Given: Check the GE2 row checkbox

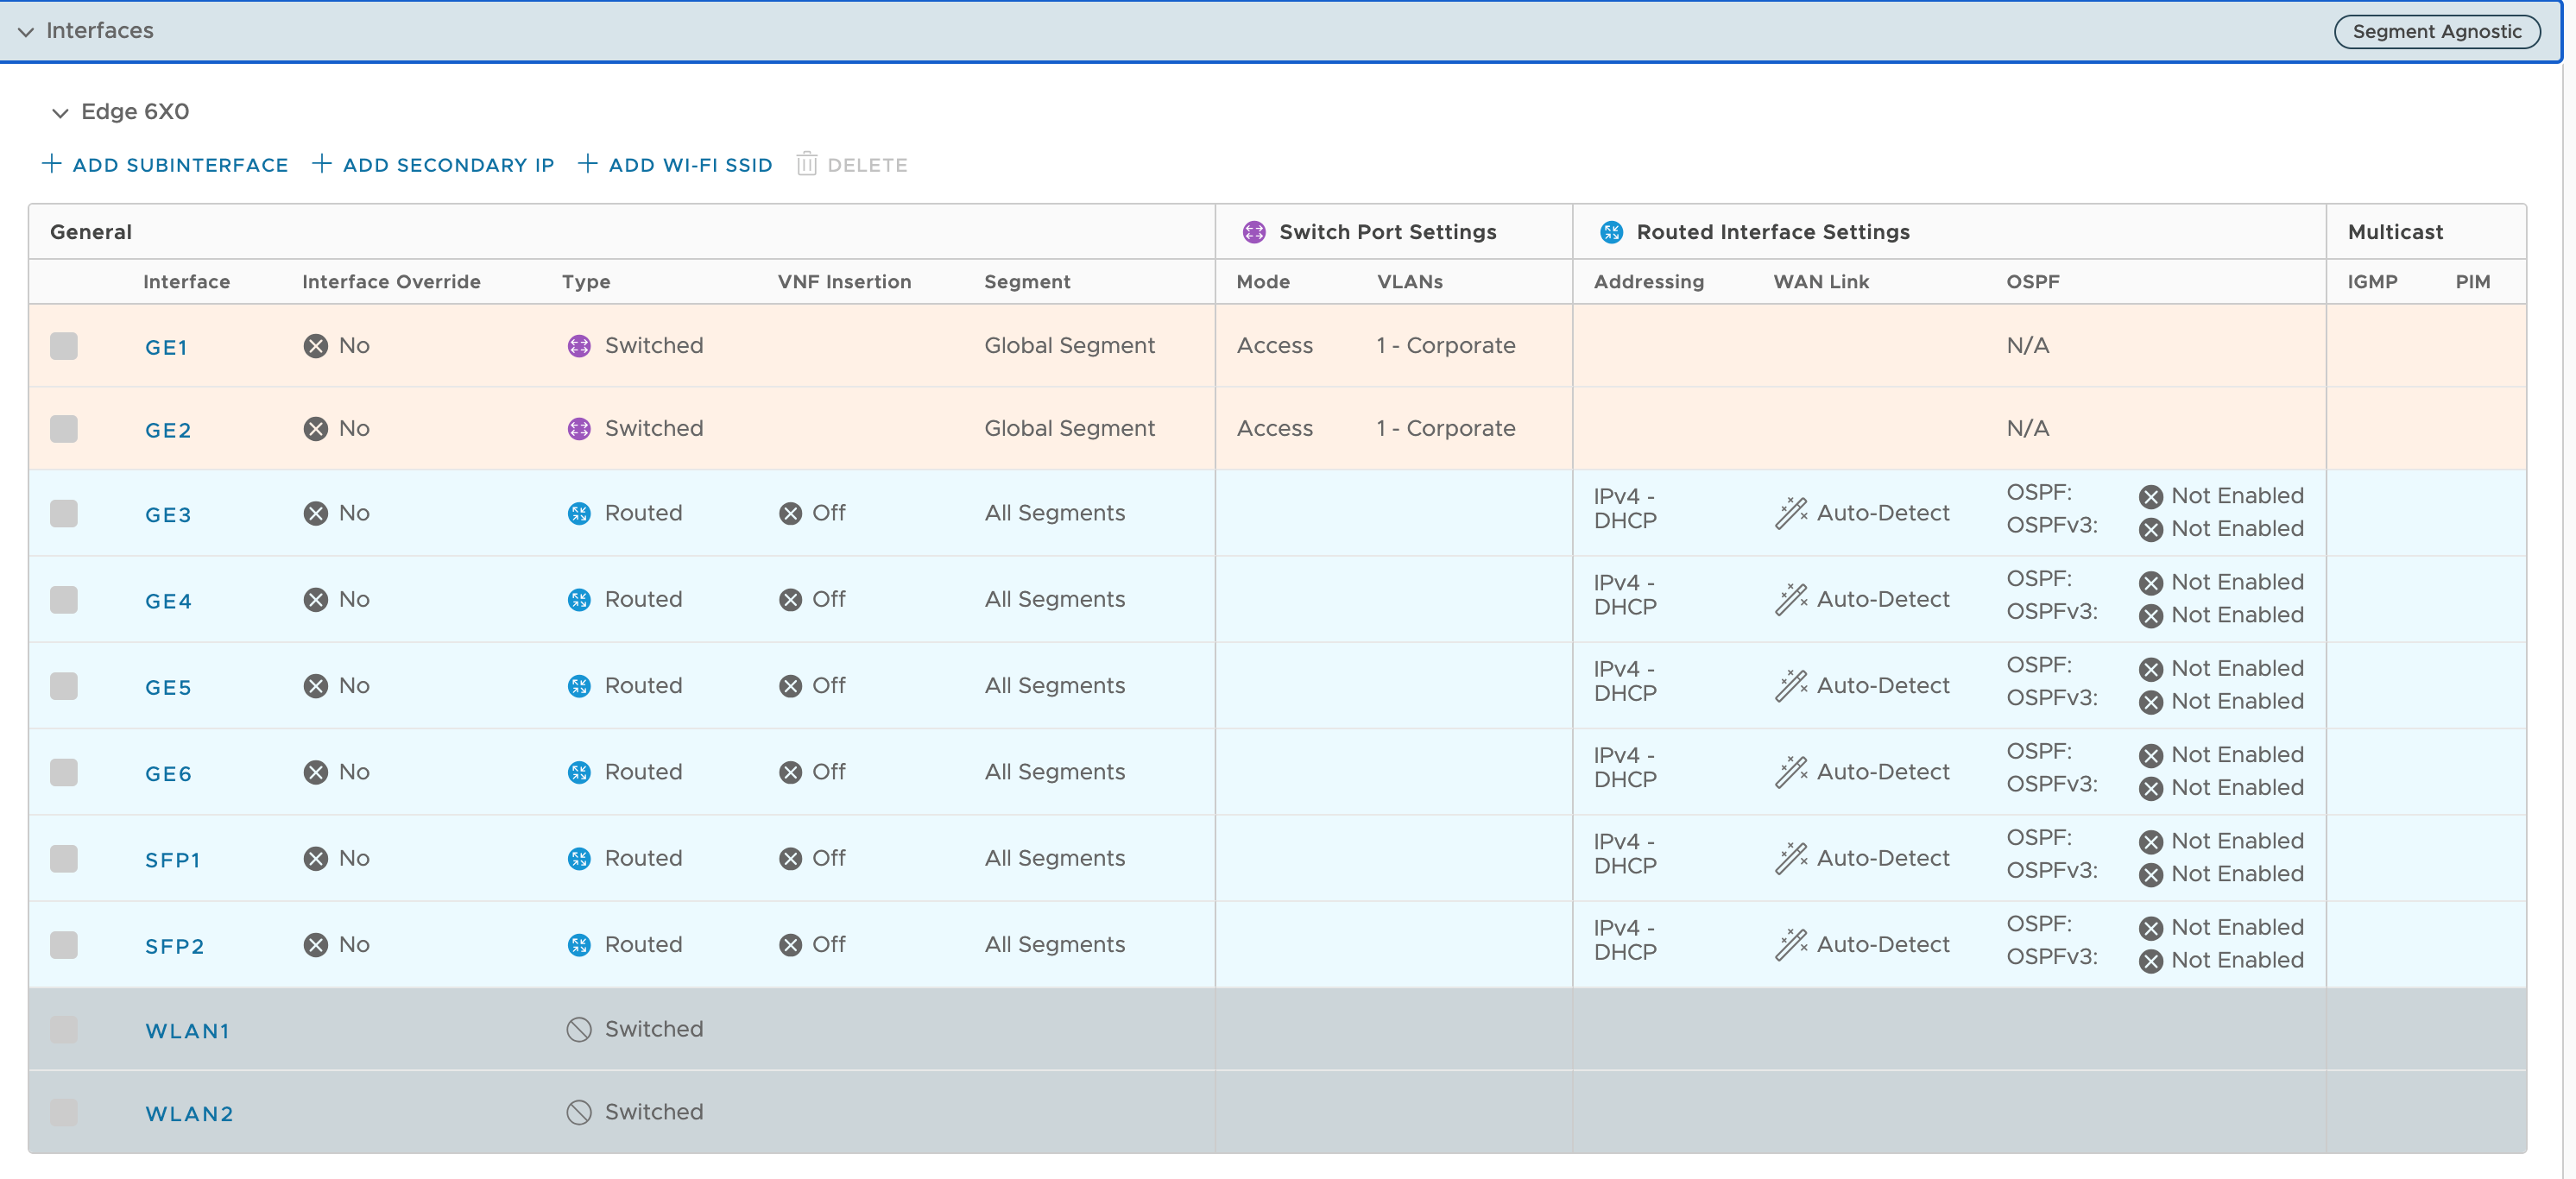Looking at the screenshot, I should point(64,429).
